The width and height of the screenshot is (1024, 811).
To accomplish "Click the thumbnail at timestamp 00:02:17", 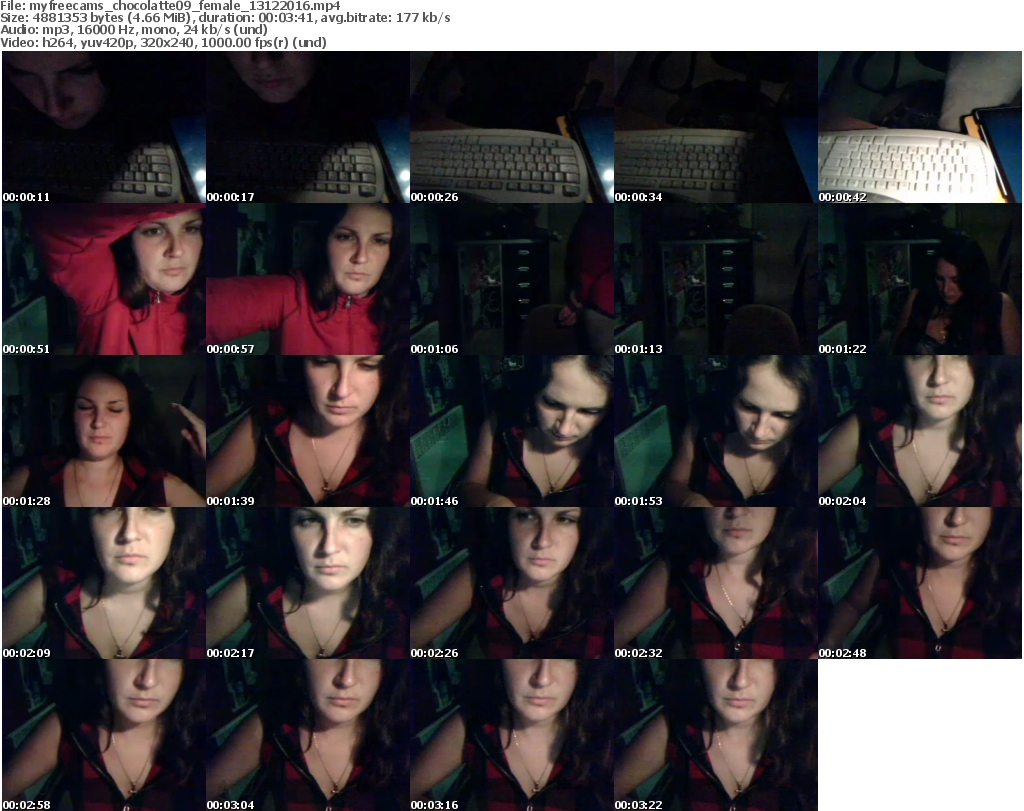I will 308,583.
